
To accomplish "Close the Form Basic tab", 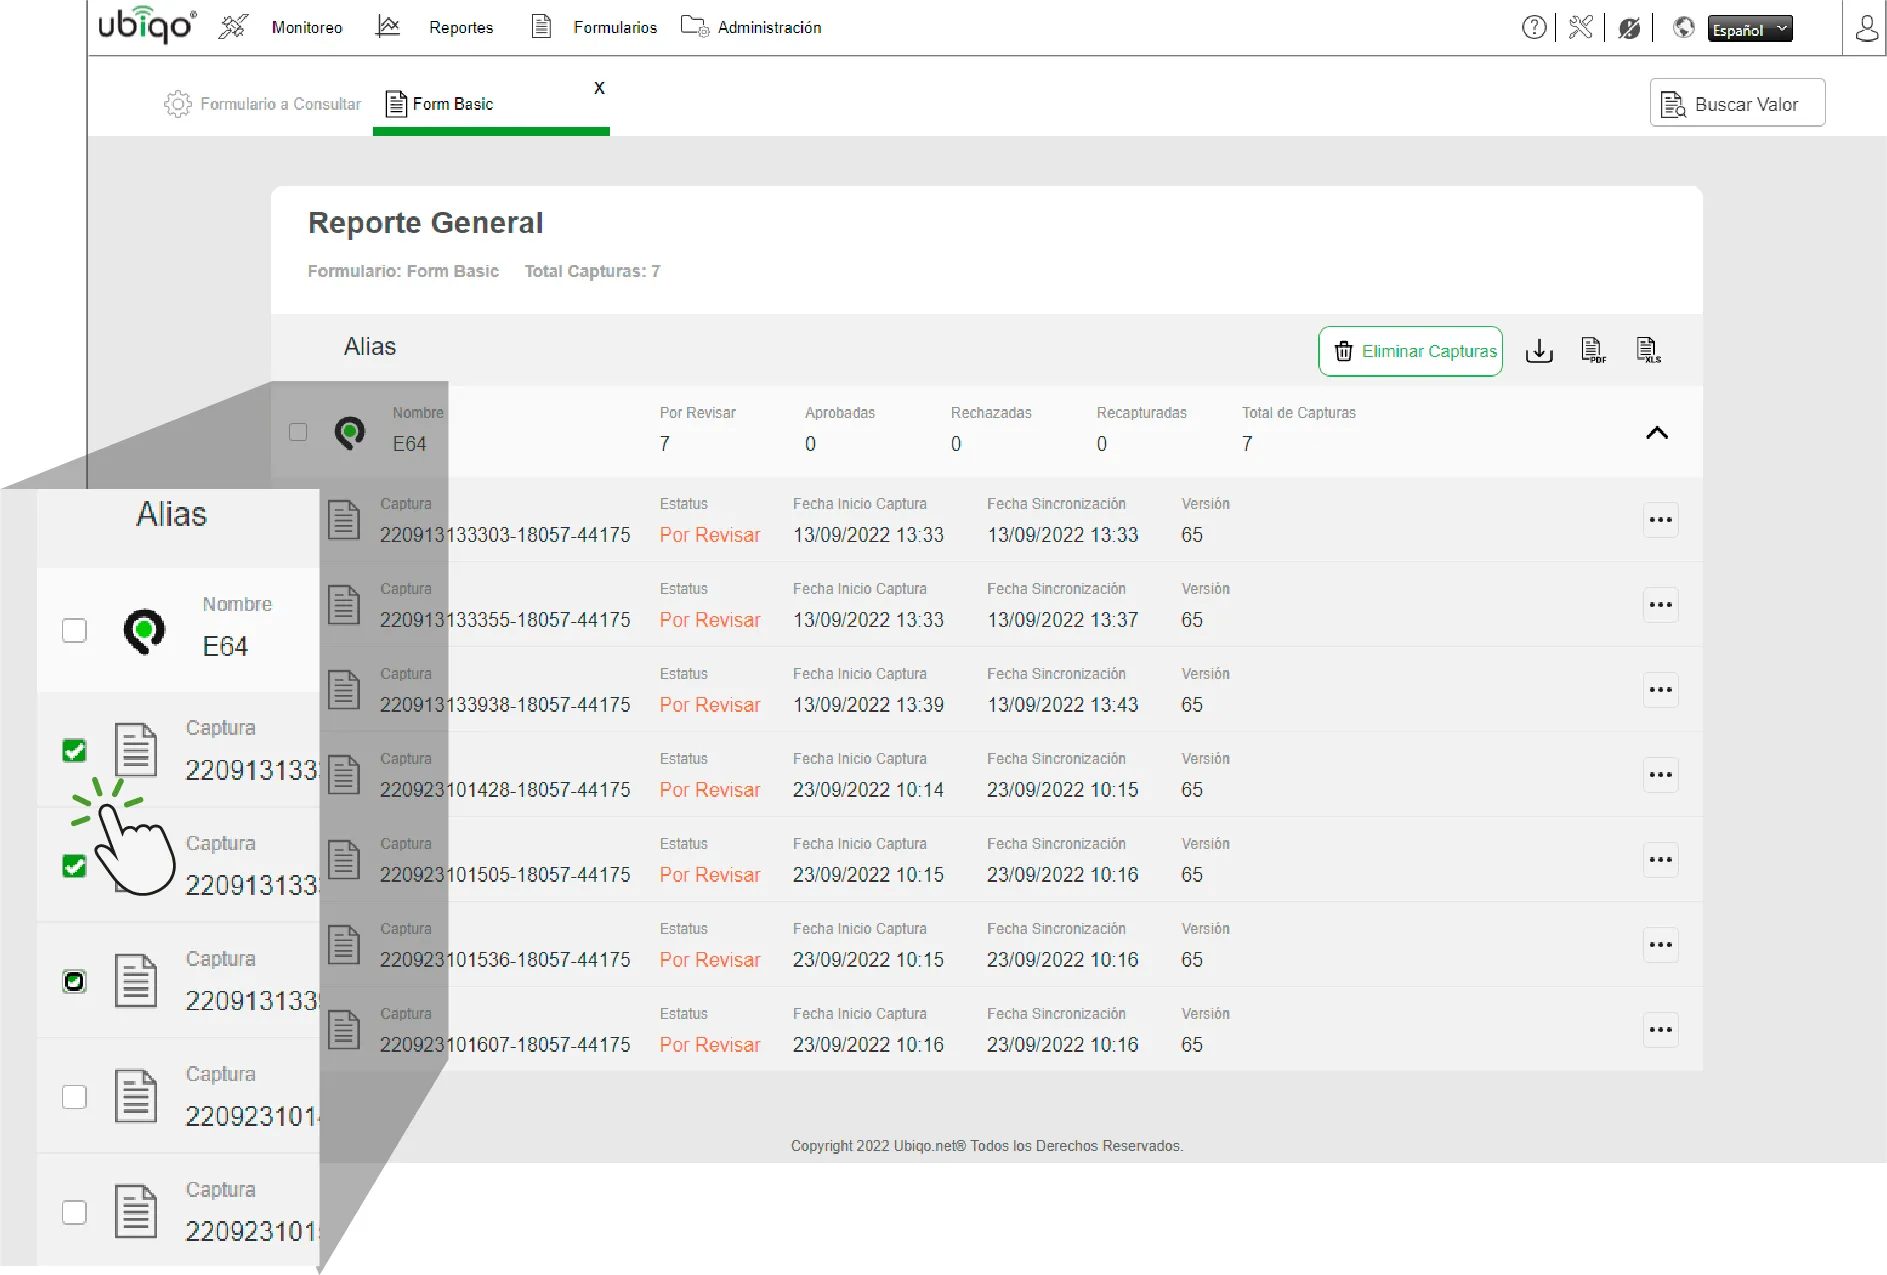I will click(x=599, y=88).
